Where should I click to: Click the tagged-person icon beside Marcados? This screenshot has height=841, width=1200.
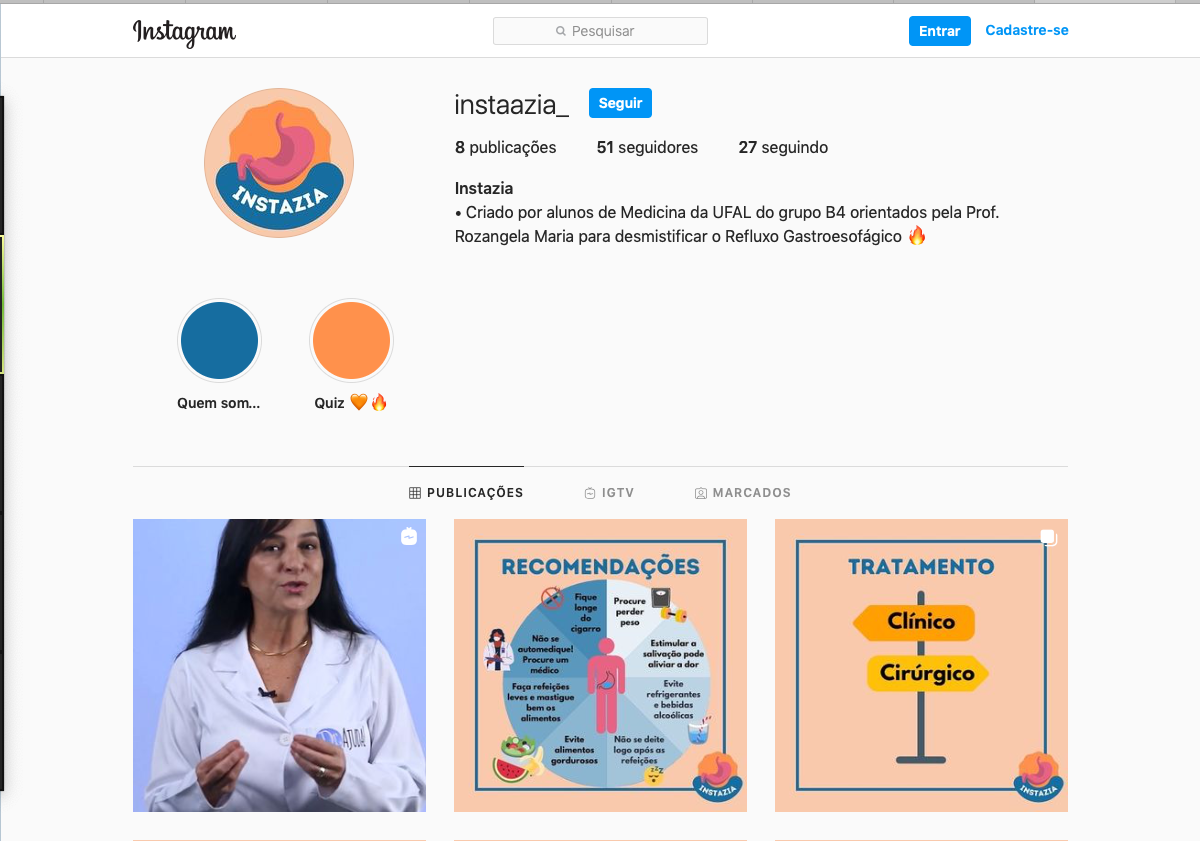click(x=701, y=493)
